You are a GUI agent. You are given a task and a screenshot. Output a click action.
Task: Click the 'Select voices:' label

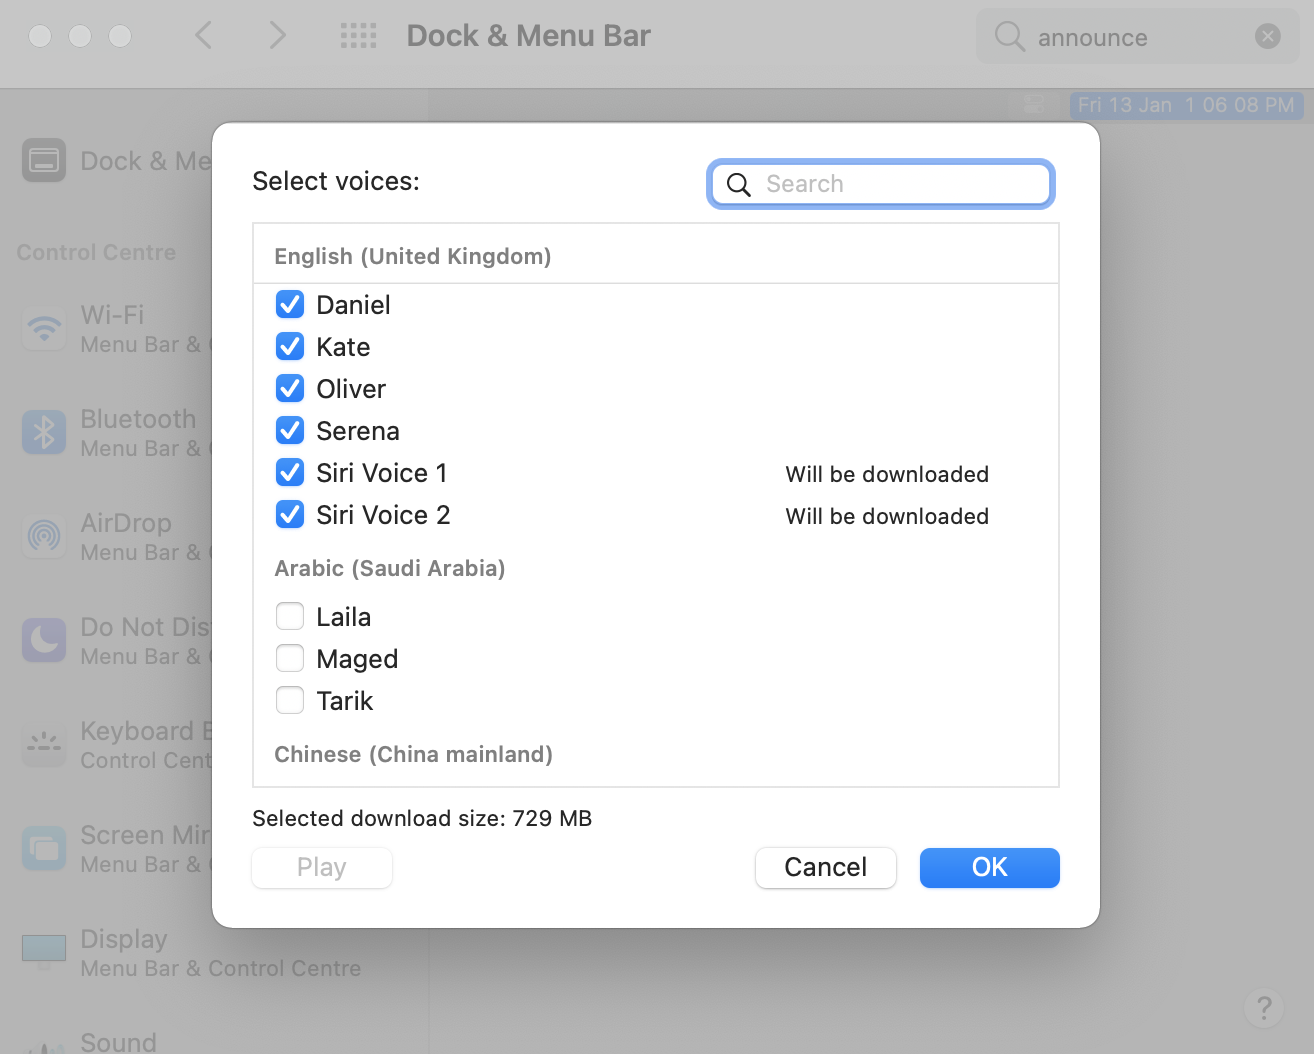(336, 181)
